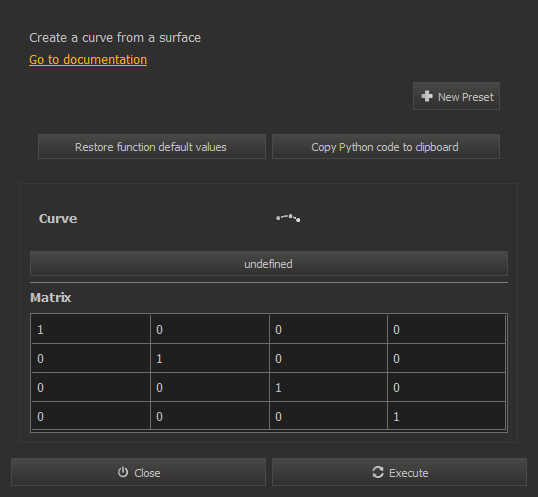Select matrix cell row one, column four
The image size is (538, 497).
[x=446, y=329]
